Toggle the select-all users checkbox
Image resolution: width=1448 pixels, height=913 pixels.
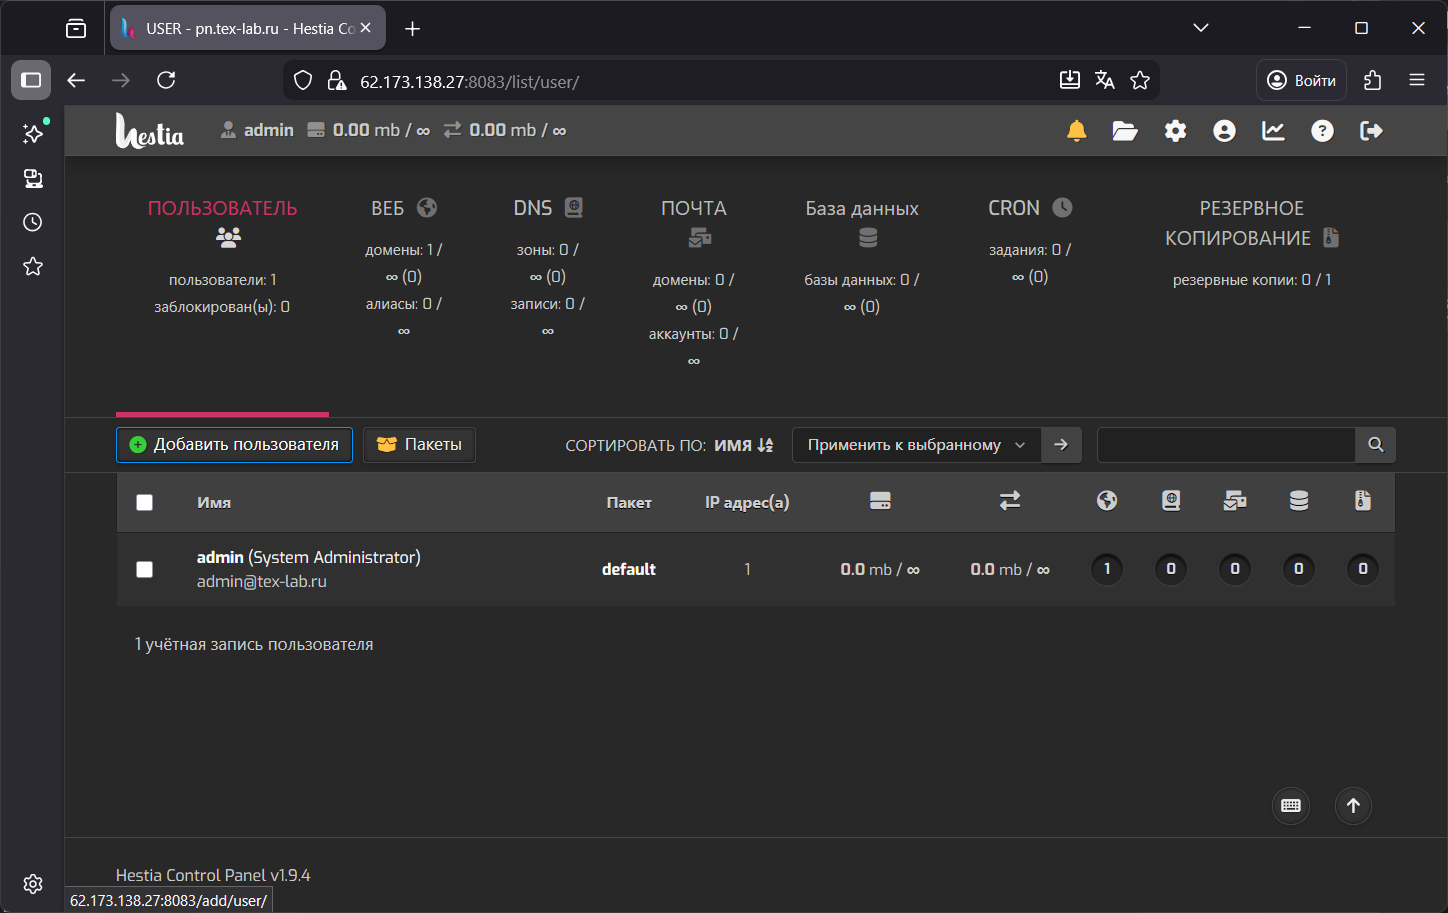[145, 502]
